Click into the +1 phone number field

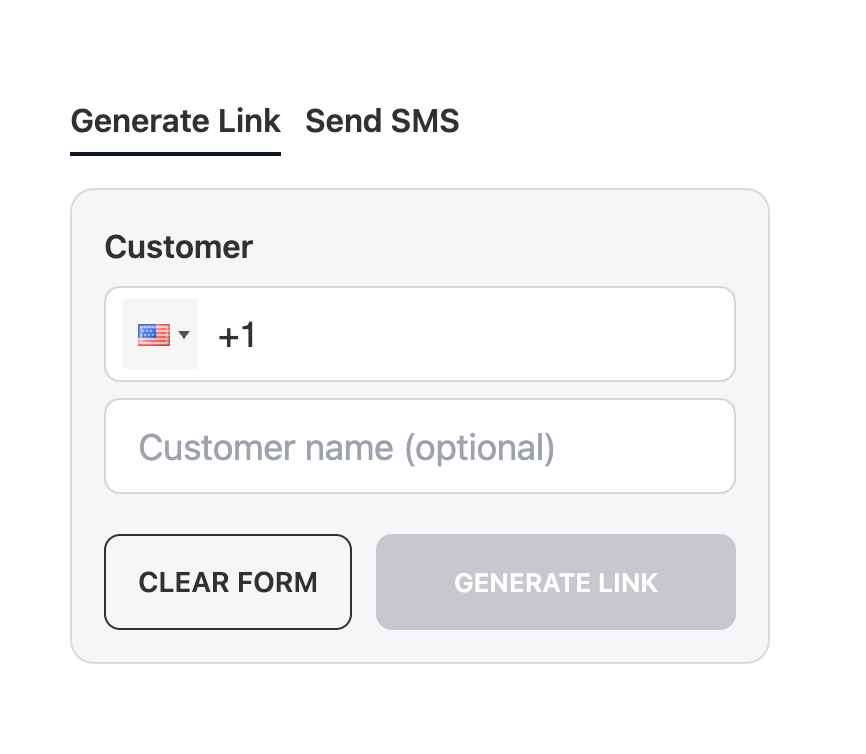pos(420,334)
